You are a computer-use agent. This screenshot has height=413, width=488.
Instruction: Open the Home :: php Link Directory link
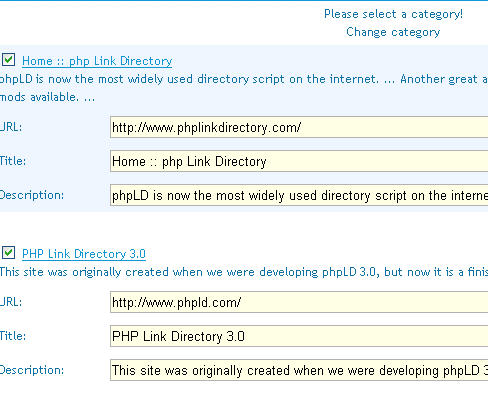click(97, 61)
